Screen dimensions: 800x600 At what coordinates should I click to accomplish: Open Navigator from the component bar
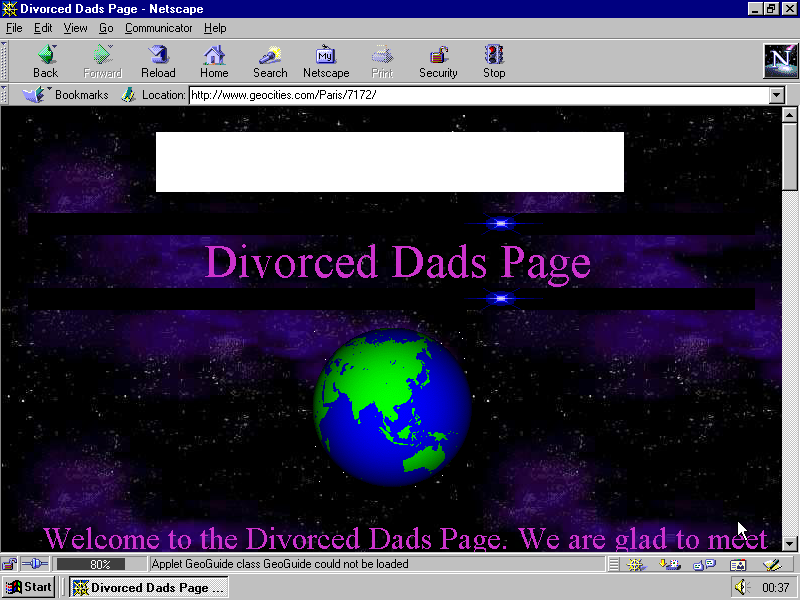click(x=636, y=565)
